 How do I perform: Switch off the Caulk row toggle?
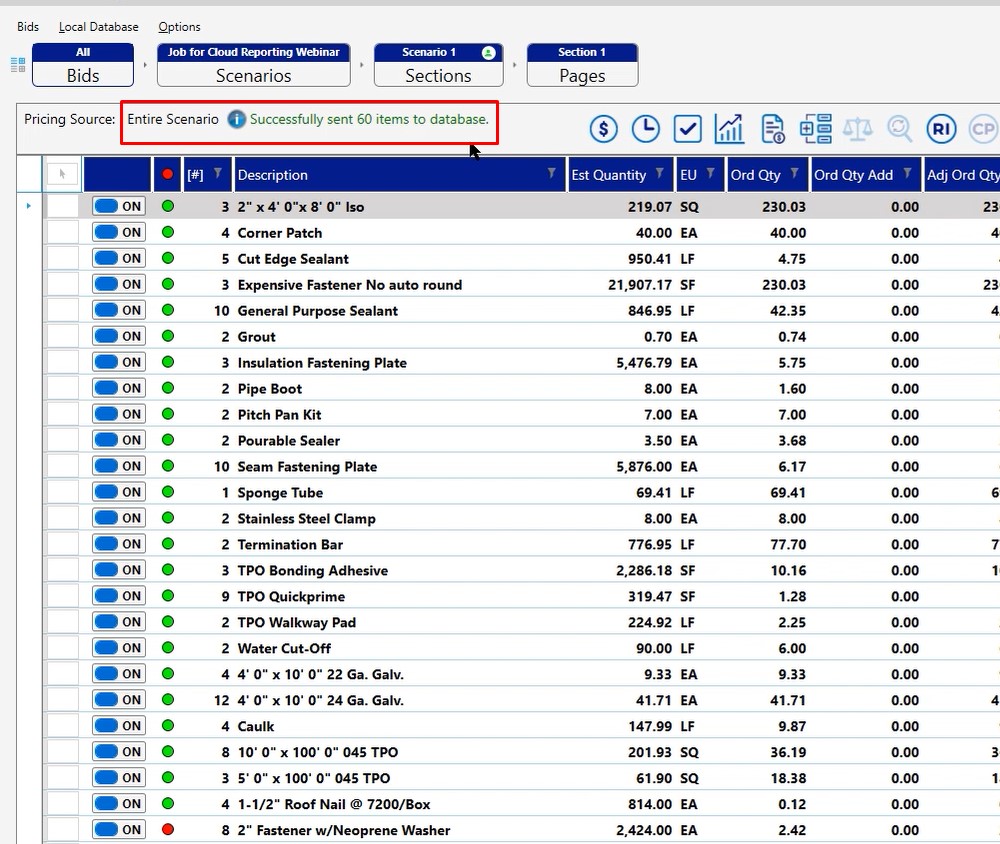pos(118,726)
